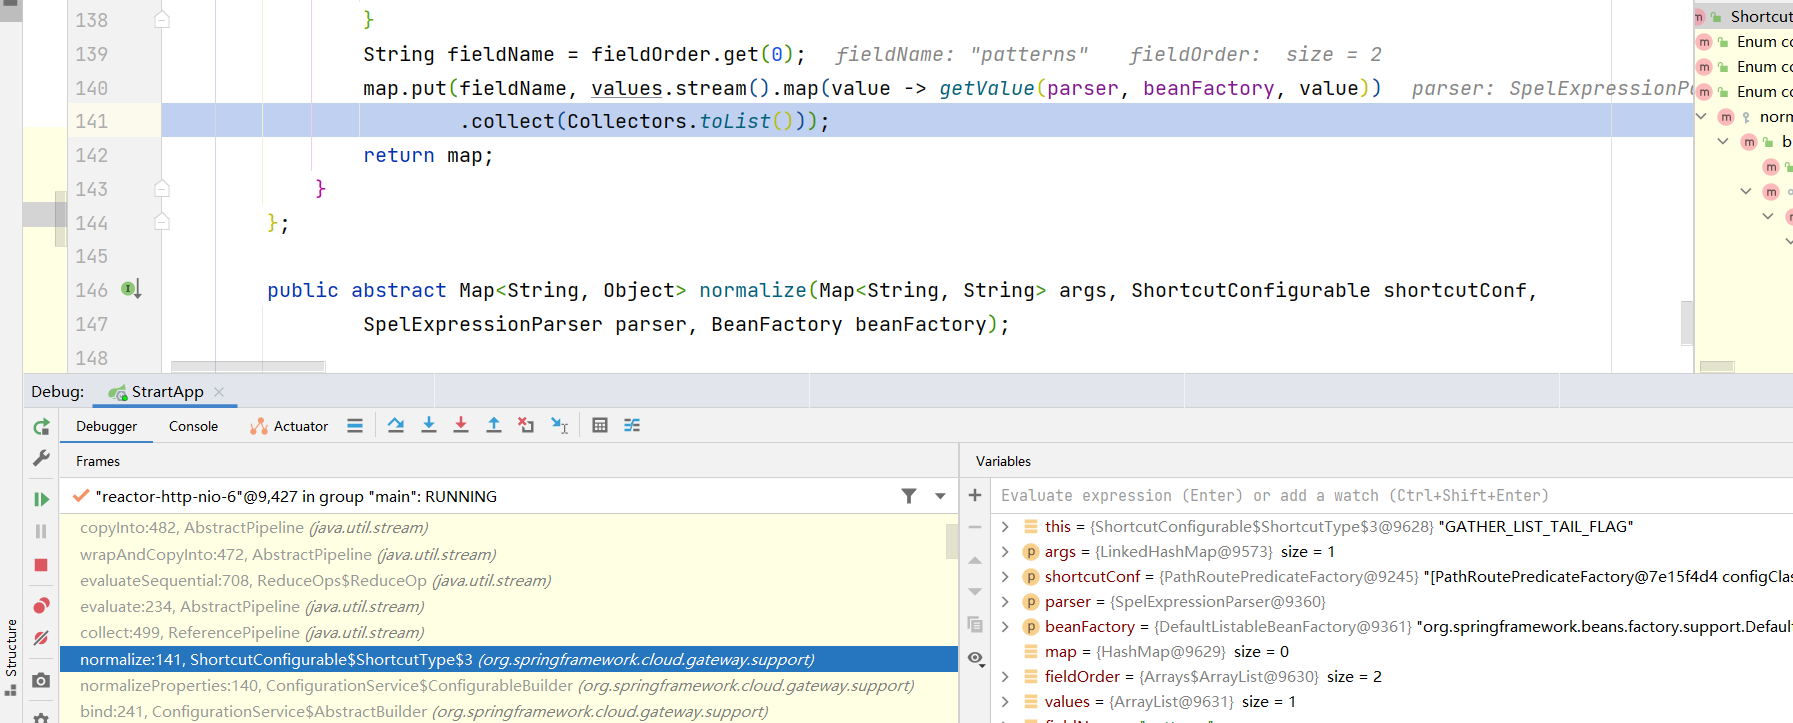1793x723 pixels.
Task: Collapse the 'norm' method node in Structure
Action: point(1701,117)
